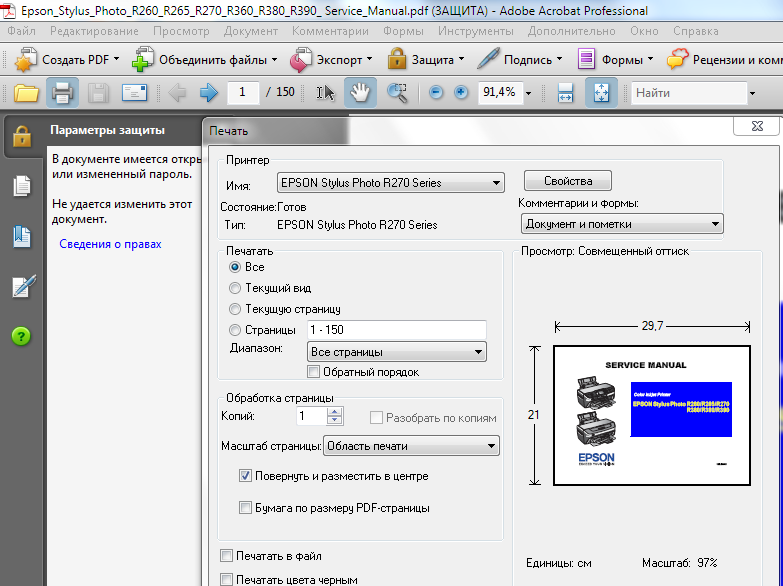Open the Масштаб страницы dropdown
The image size is (783, 586).
(411, 446)
